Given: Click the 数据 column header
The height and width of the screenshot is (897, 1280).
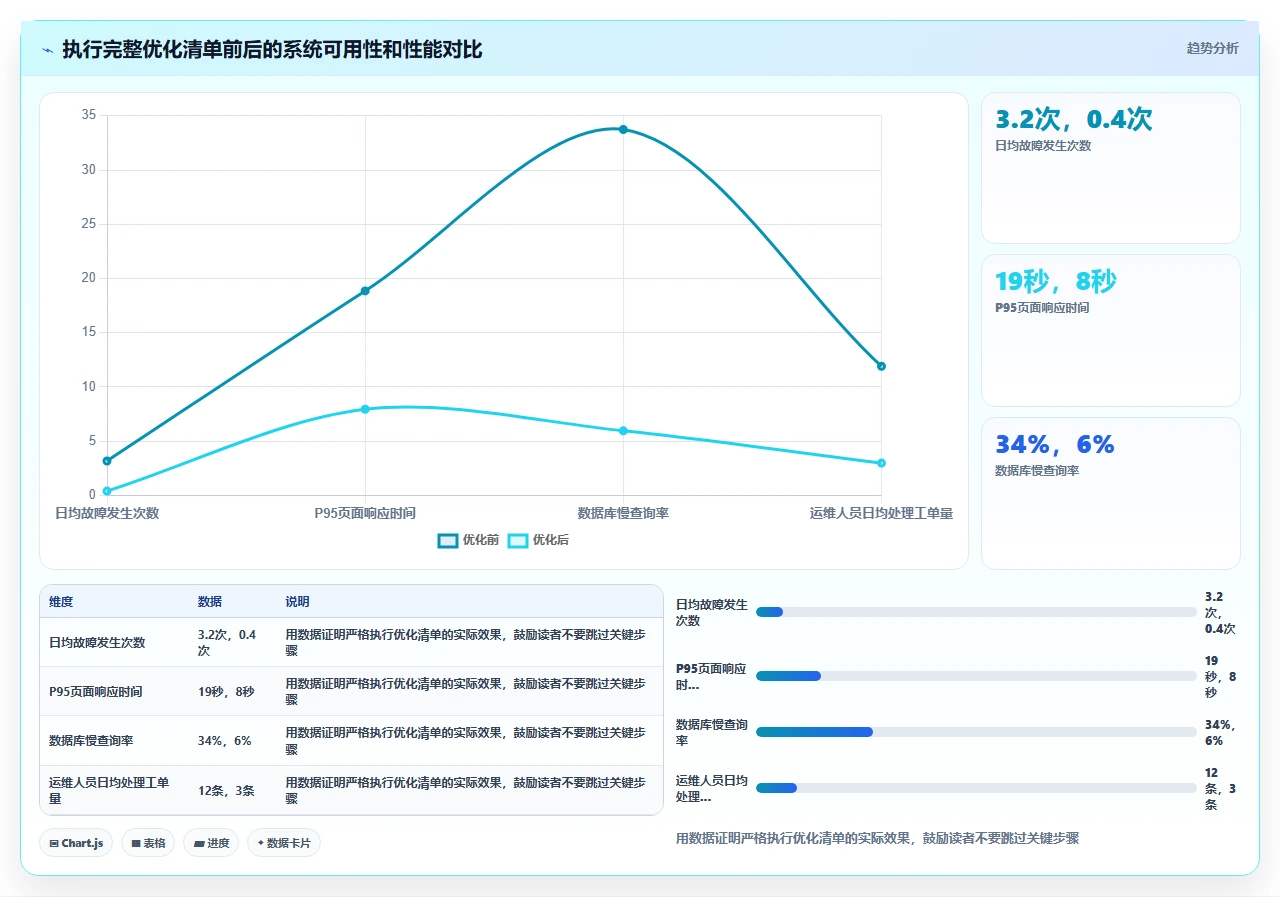Looking at the screenshot, I should (x=210, y=602).
